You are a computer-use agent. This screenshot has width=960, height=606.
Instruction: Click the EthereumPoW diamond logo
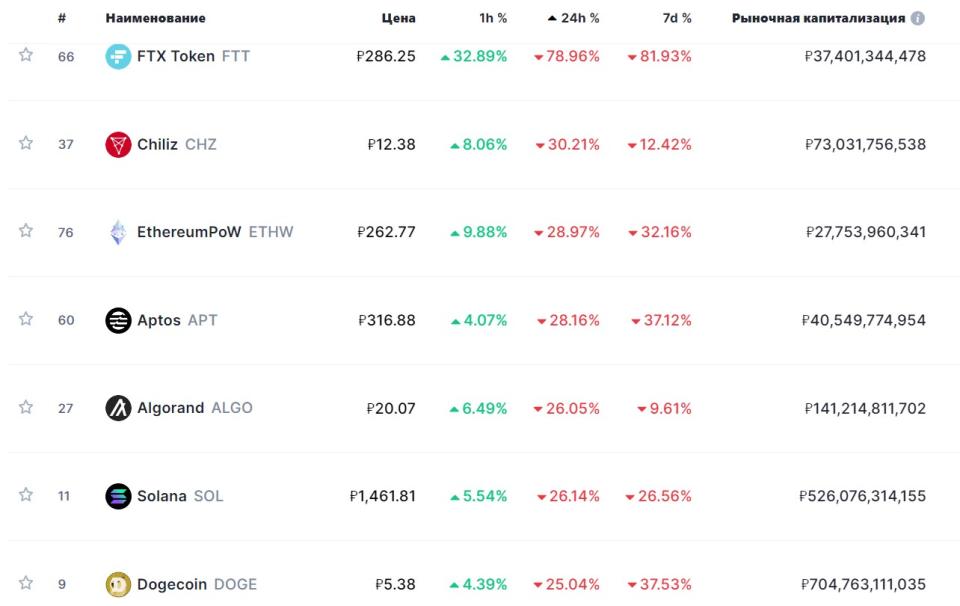(118, 233)
